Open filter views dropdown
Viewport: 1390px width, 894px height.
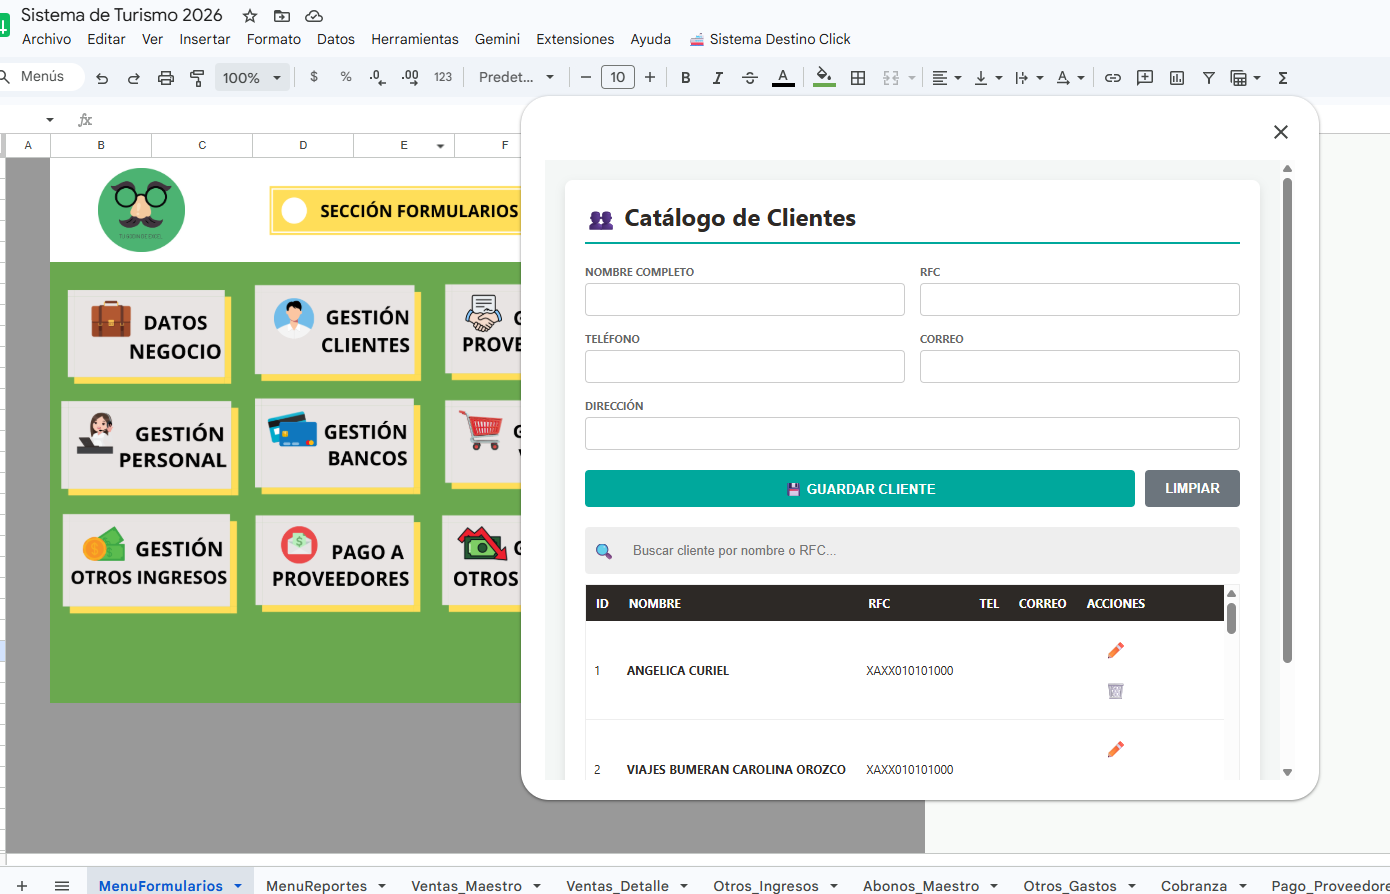(1245, 77)
